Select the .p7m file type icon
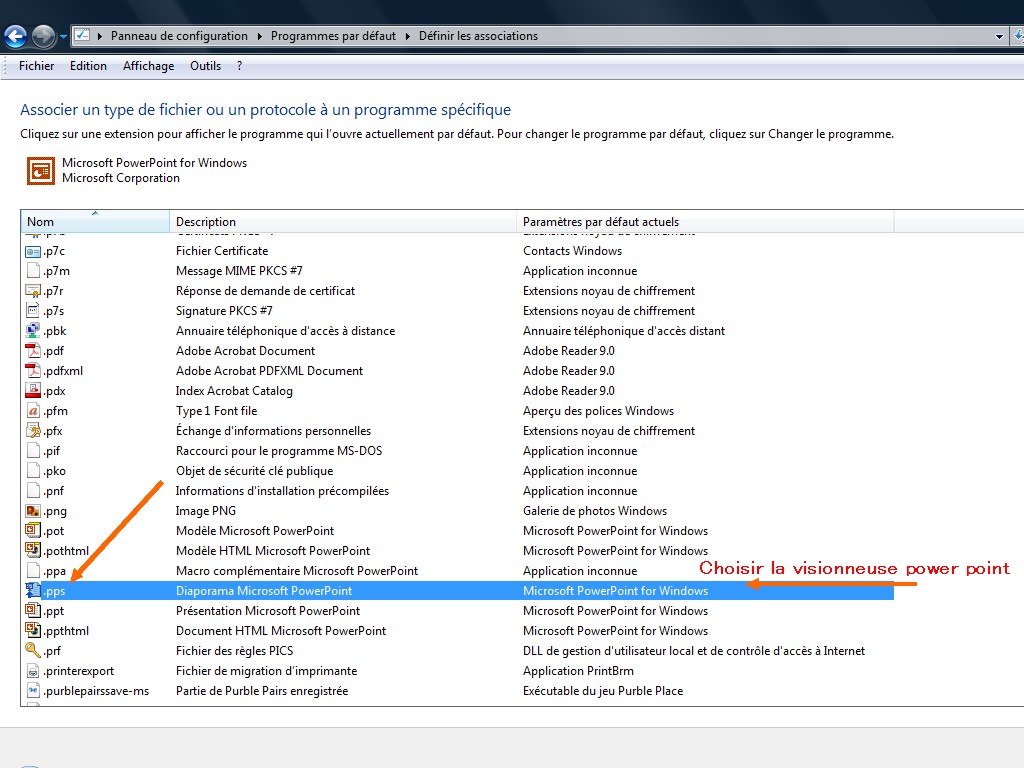 pos(33,270)
